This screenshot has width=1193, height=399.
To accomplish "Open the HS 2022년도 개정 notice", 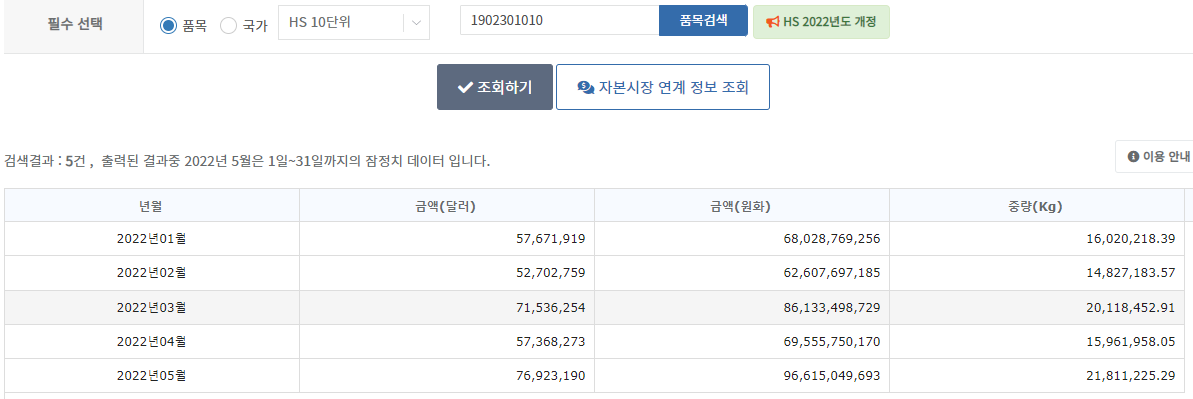I will [821, 22].
